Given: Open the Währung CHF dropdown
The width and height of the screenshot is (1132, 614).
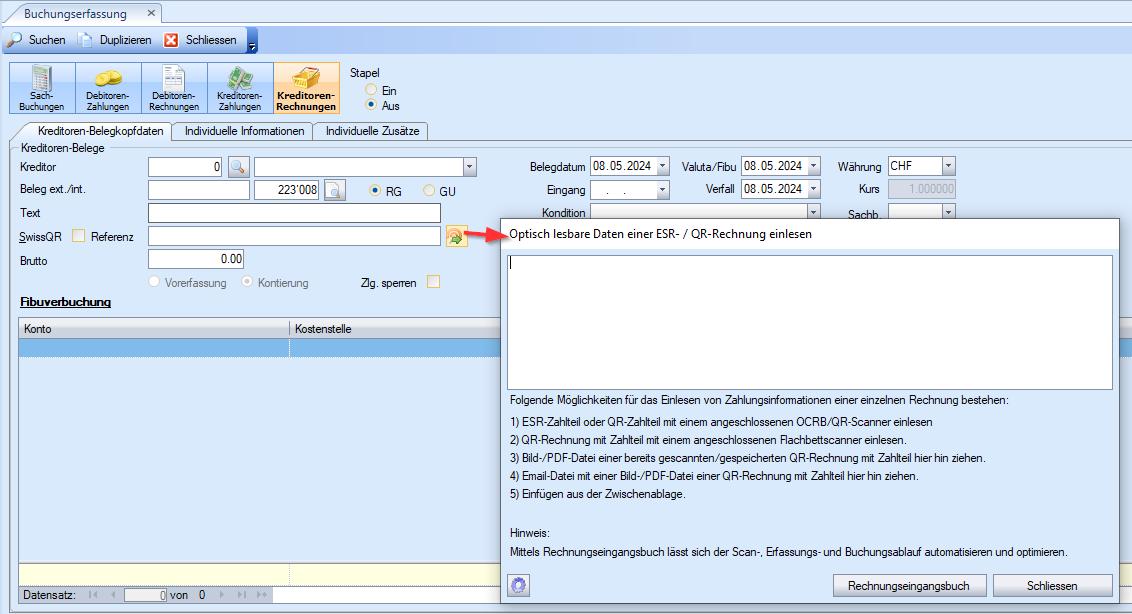Looking at the screenshot, I should coord(948,166).
